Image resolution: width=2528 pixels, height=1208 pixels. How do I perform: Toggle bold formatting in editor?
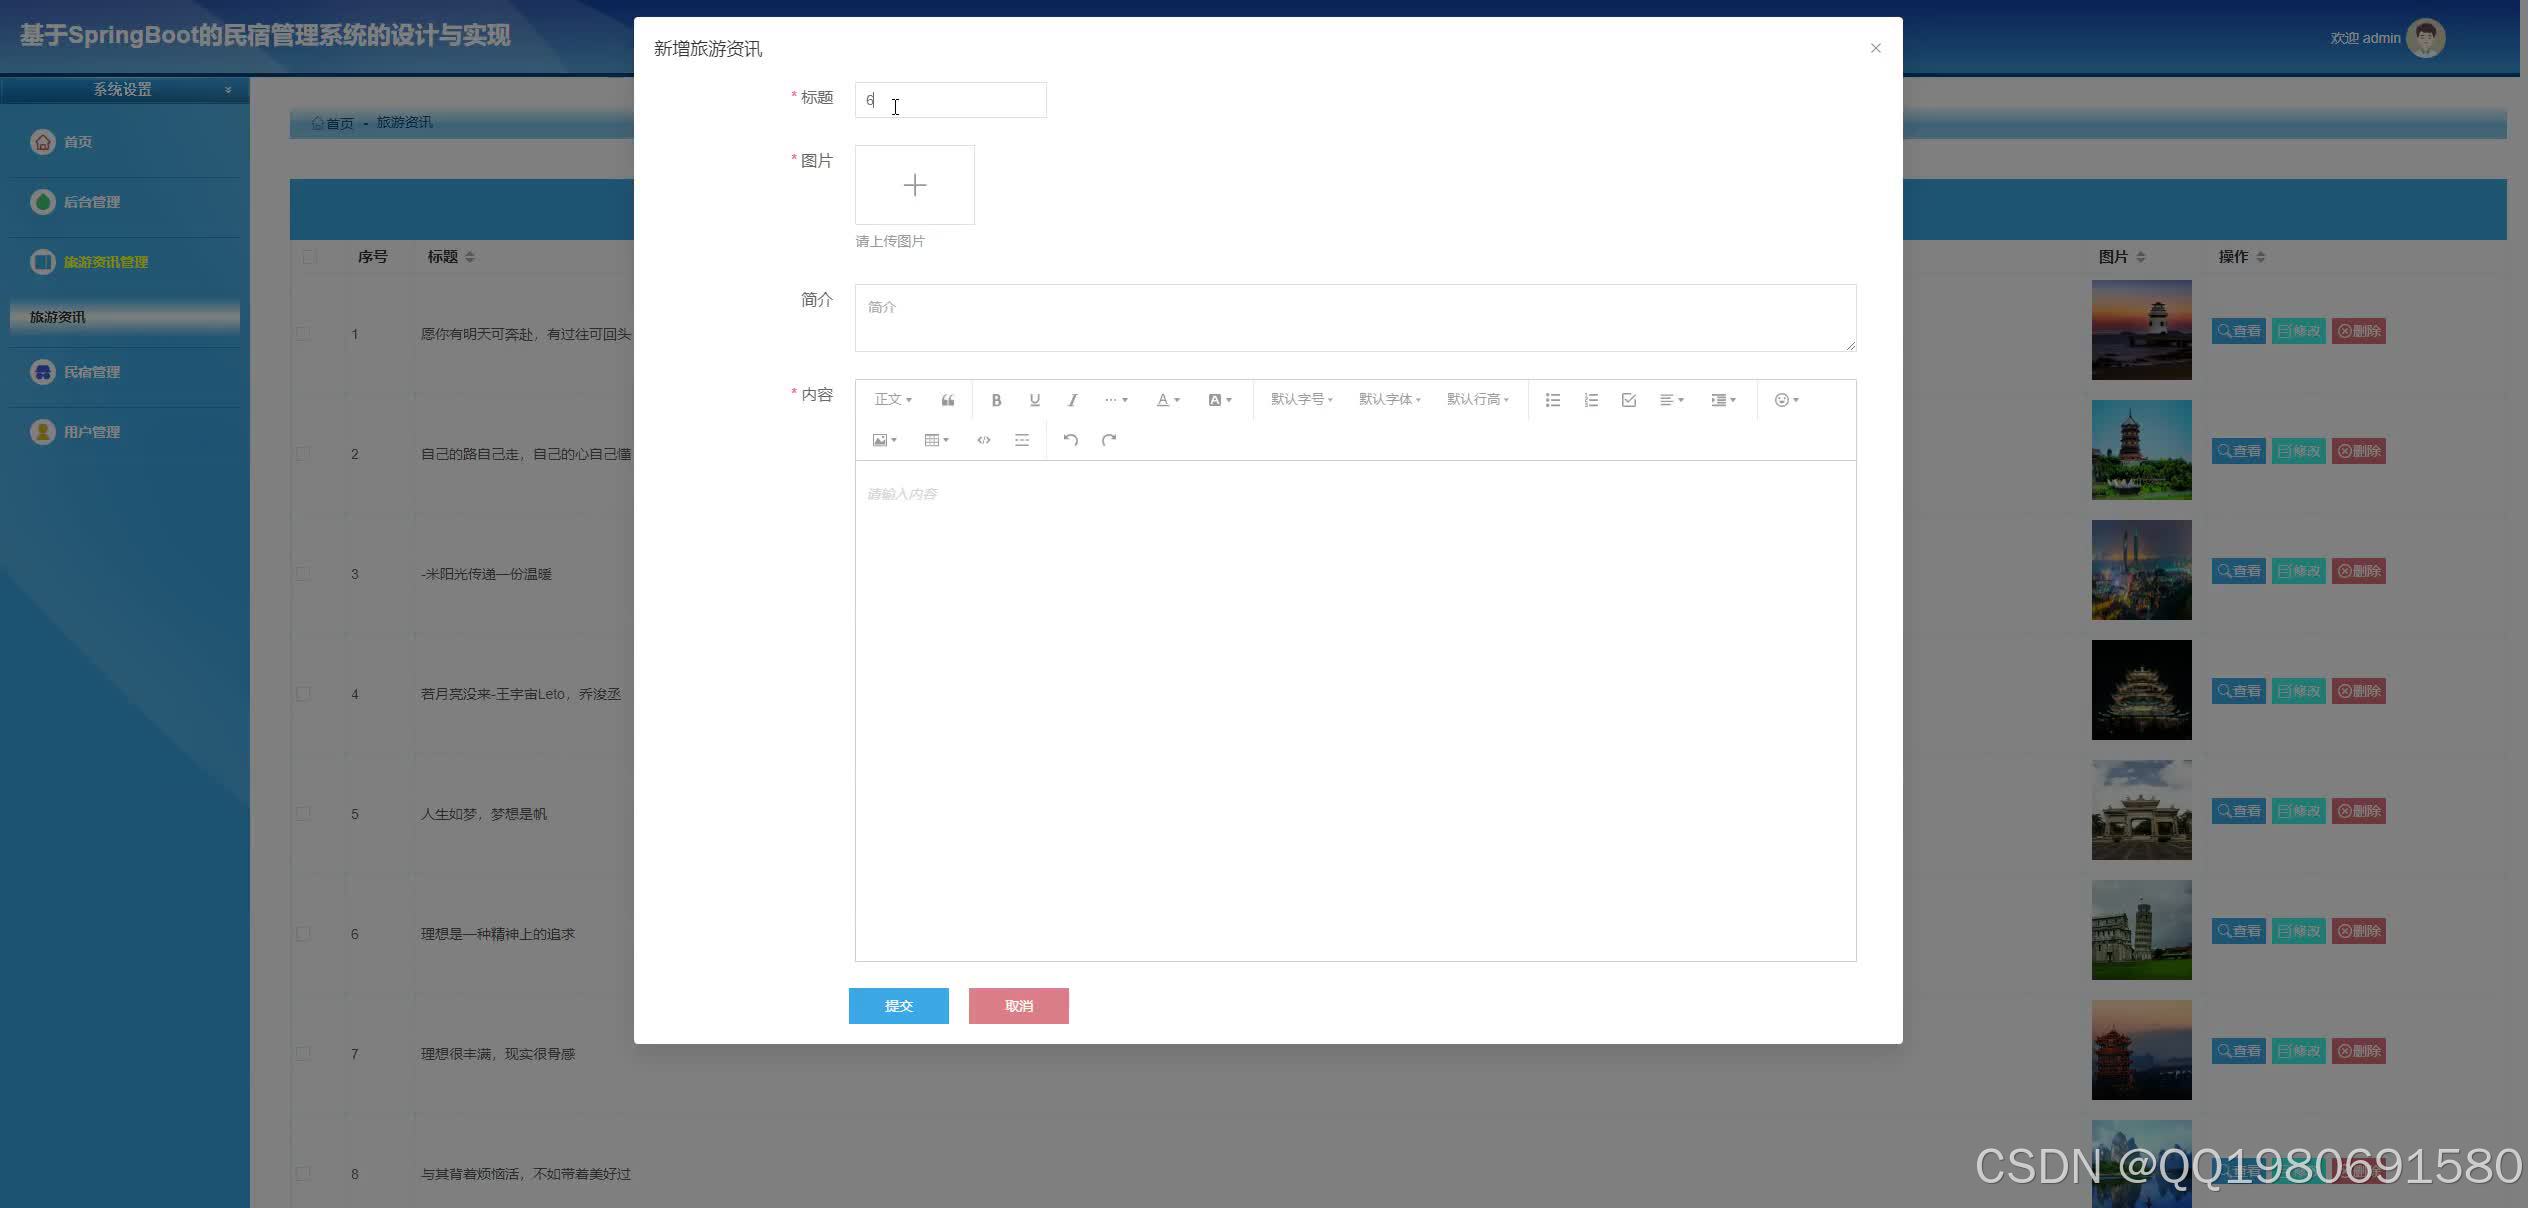click(x=996, y=400)
